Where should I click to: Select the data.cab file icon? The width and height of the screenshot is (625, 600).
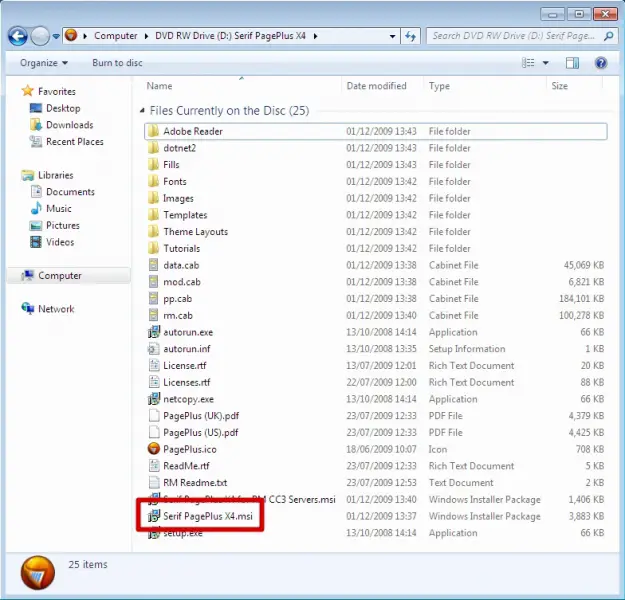click(153, 265)
